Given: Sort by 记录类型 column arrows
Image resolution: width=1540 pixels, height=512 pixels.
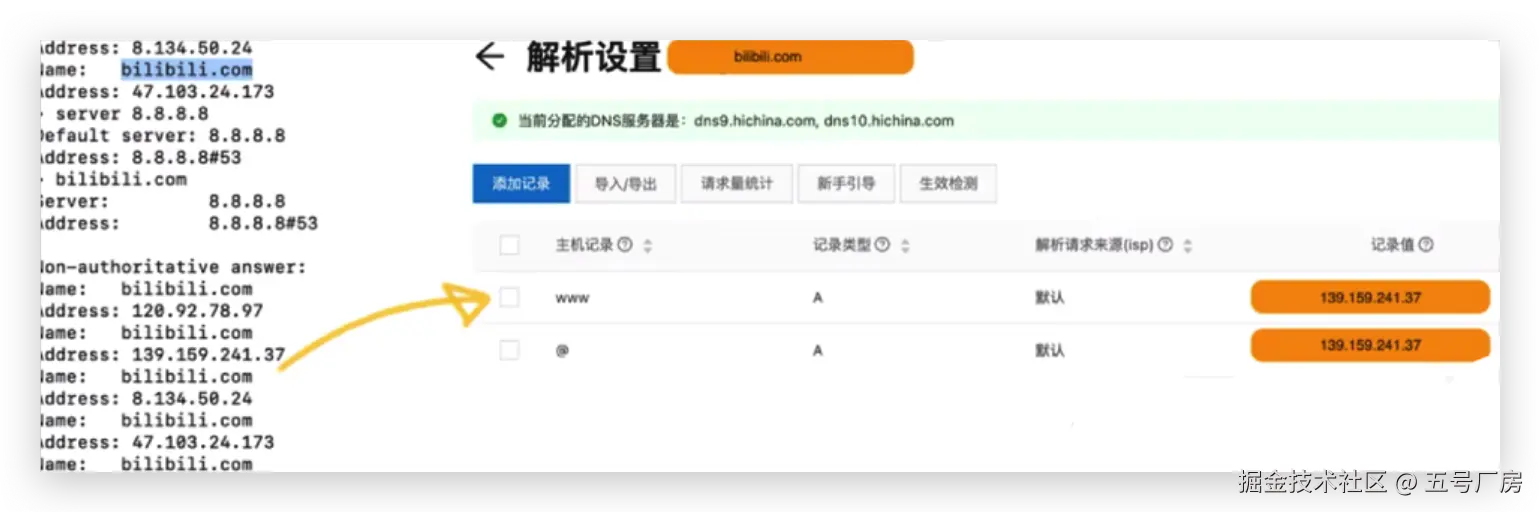Looking at the screenshot, I should coord(905,246).
